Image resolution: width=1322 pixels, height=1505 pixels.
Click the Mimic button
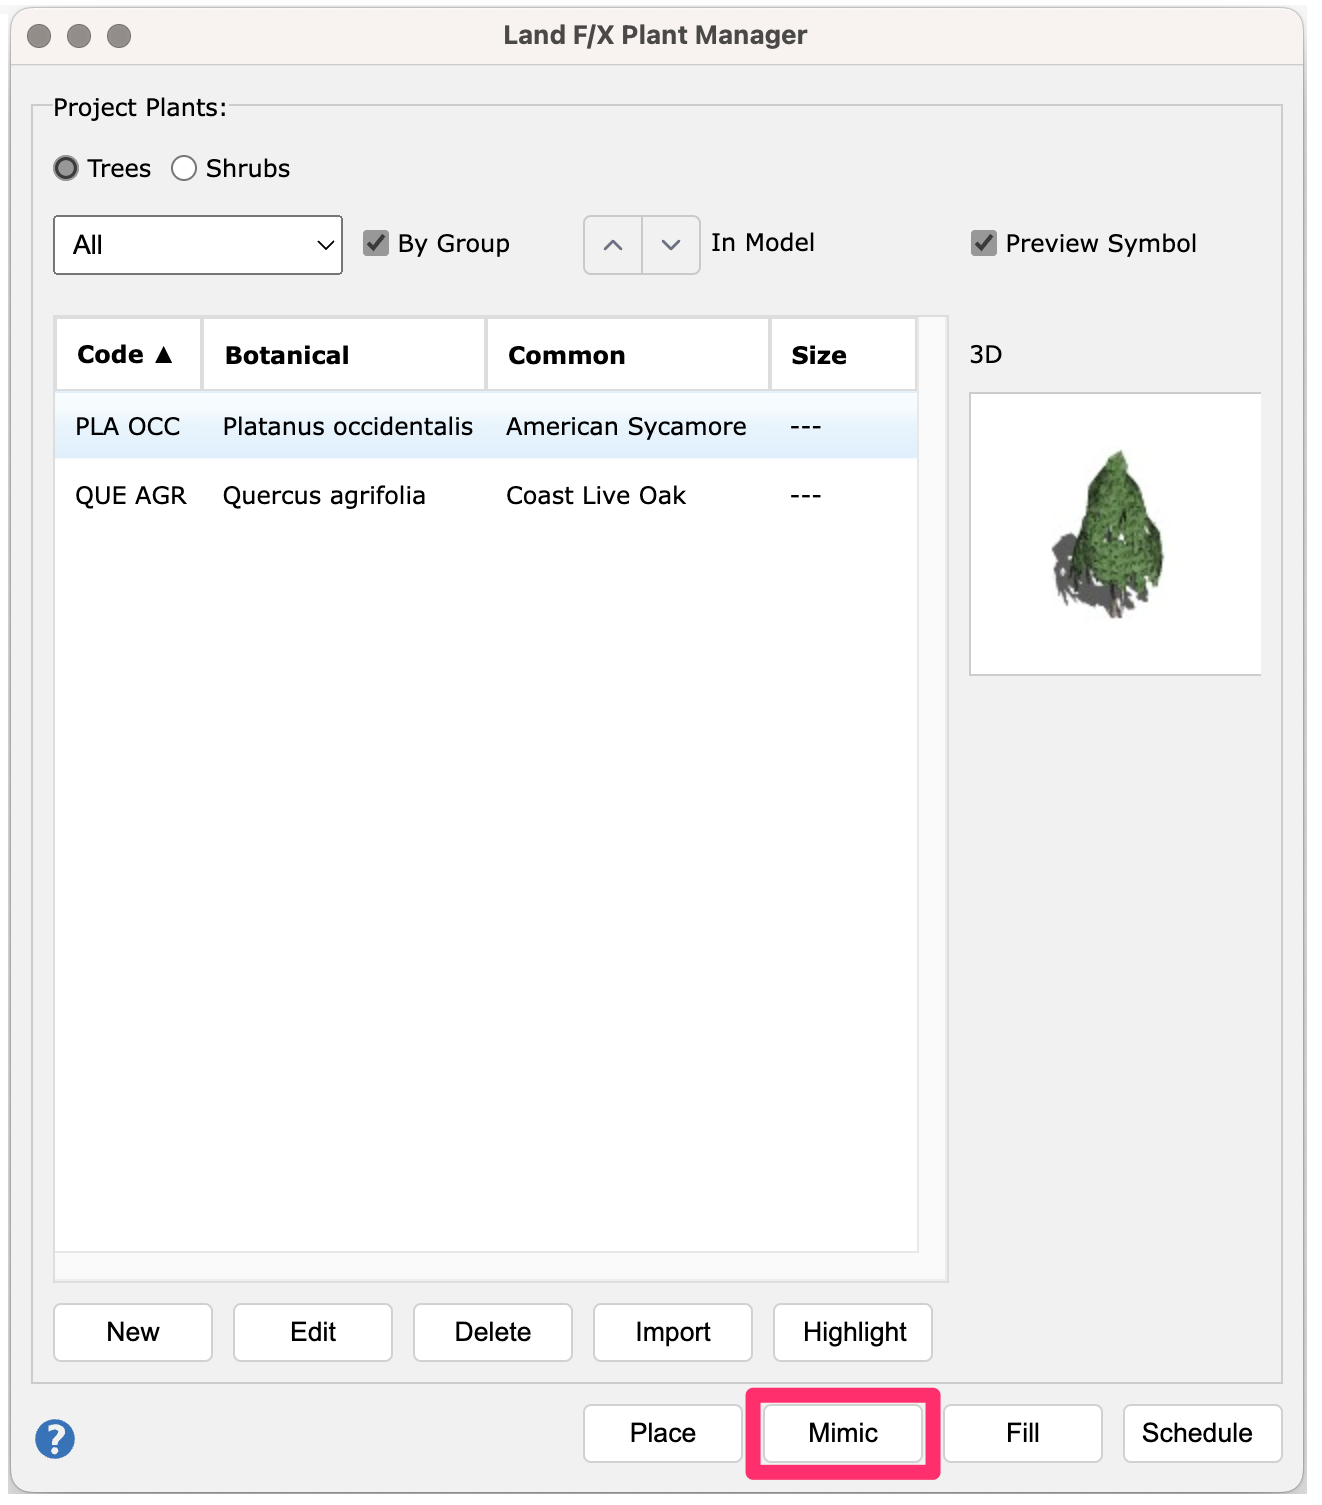point(843,1433)
